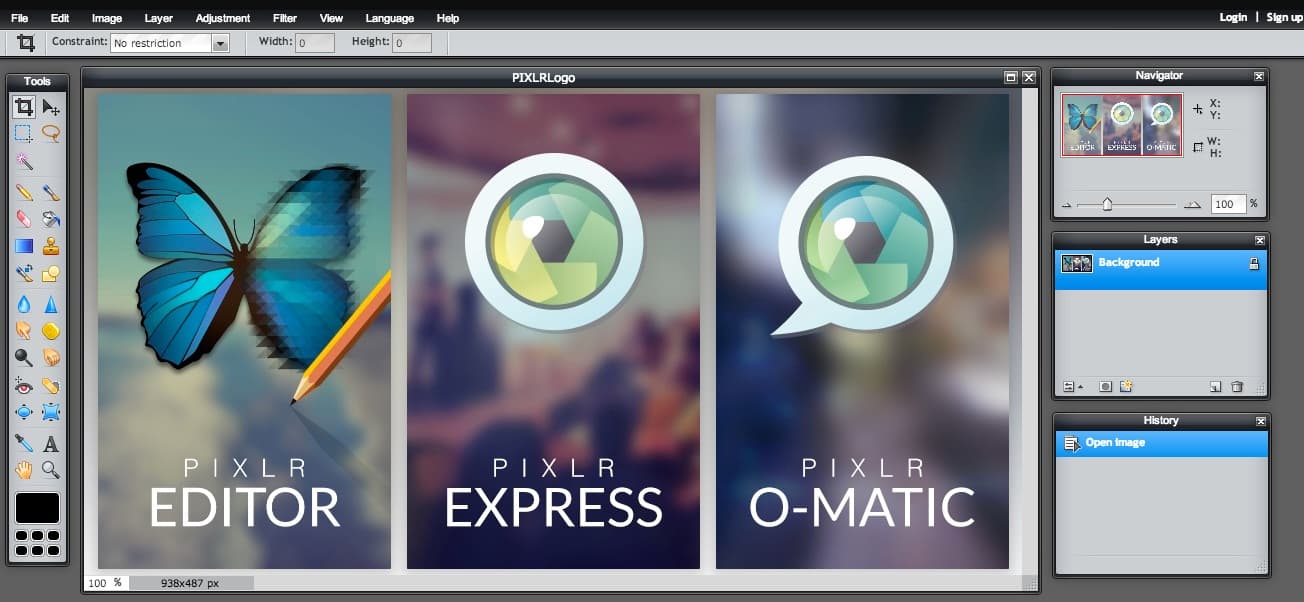Choose the Hand pan tool

[x=24, y=470]
